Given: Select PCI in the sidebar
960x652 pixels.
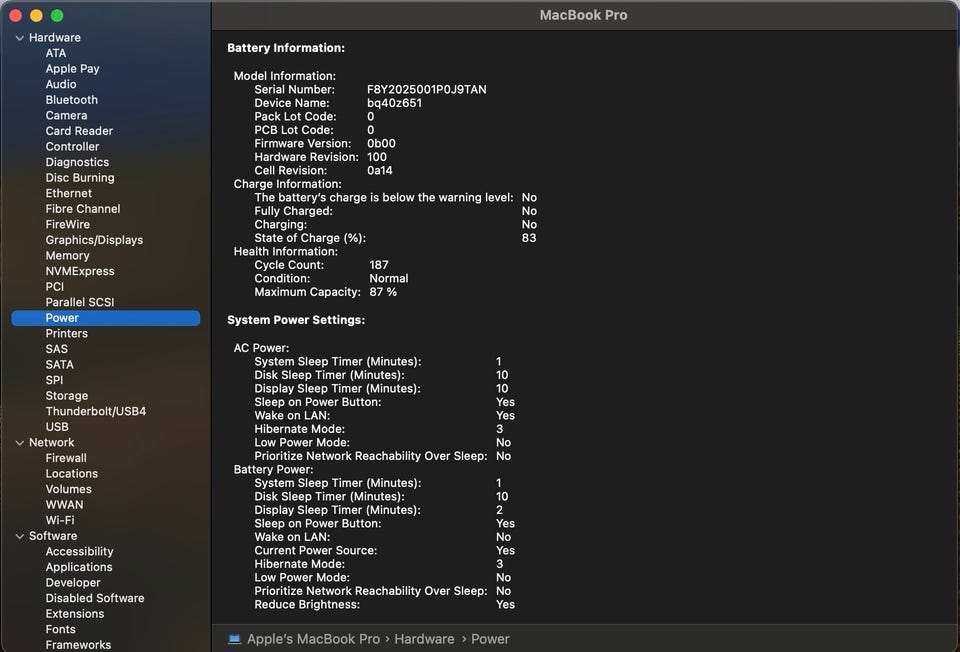Looking at the screenshot, I should click(54, 287).
